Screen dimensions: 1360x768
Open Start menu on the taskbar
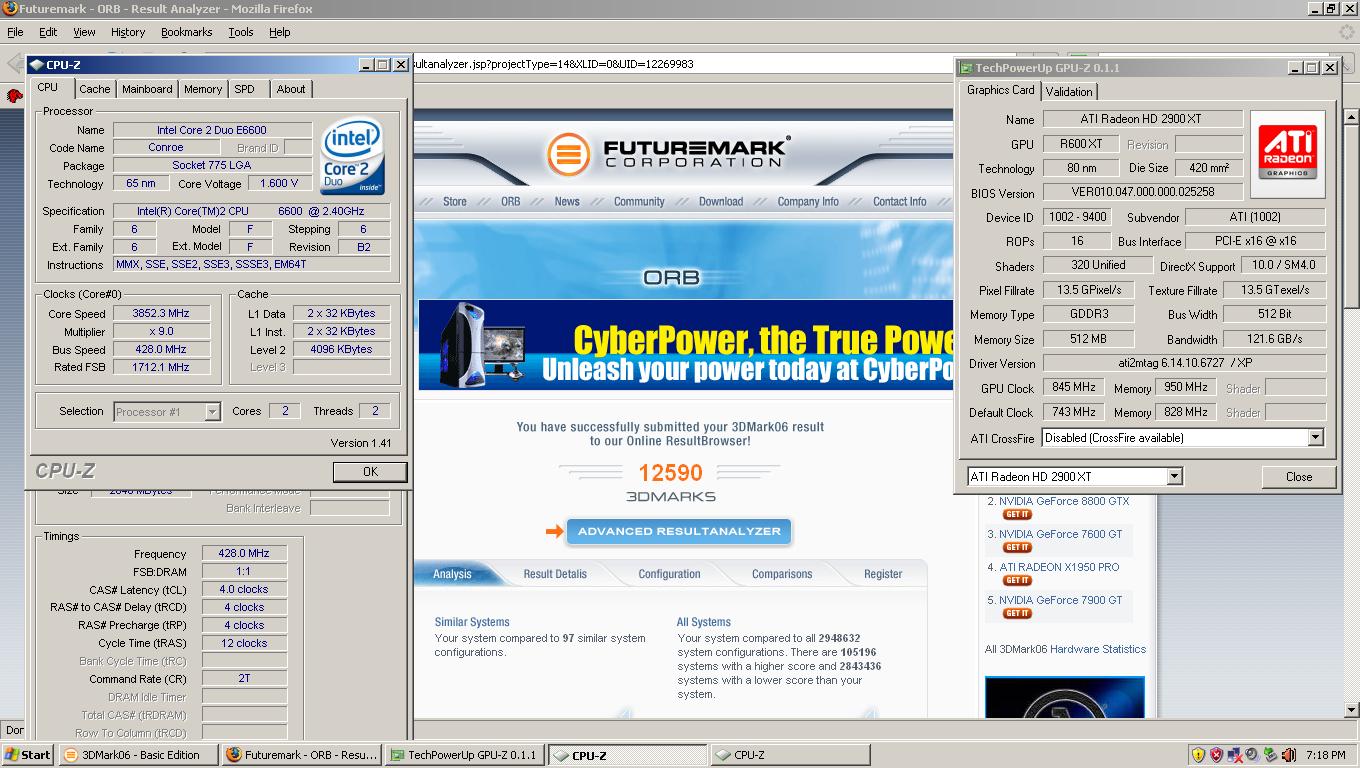point(28,755)
